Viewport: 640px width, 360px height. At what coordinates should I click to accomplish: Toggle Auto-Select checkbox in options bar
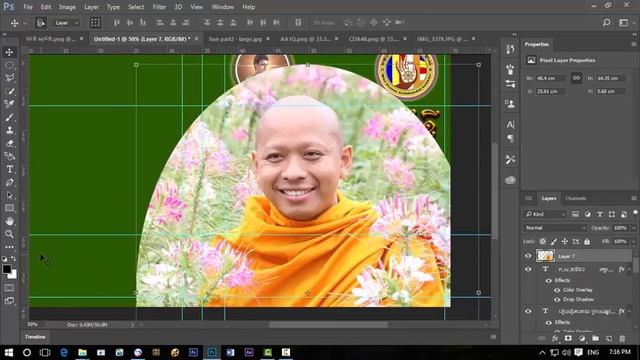(40, 22)
